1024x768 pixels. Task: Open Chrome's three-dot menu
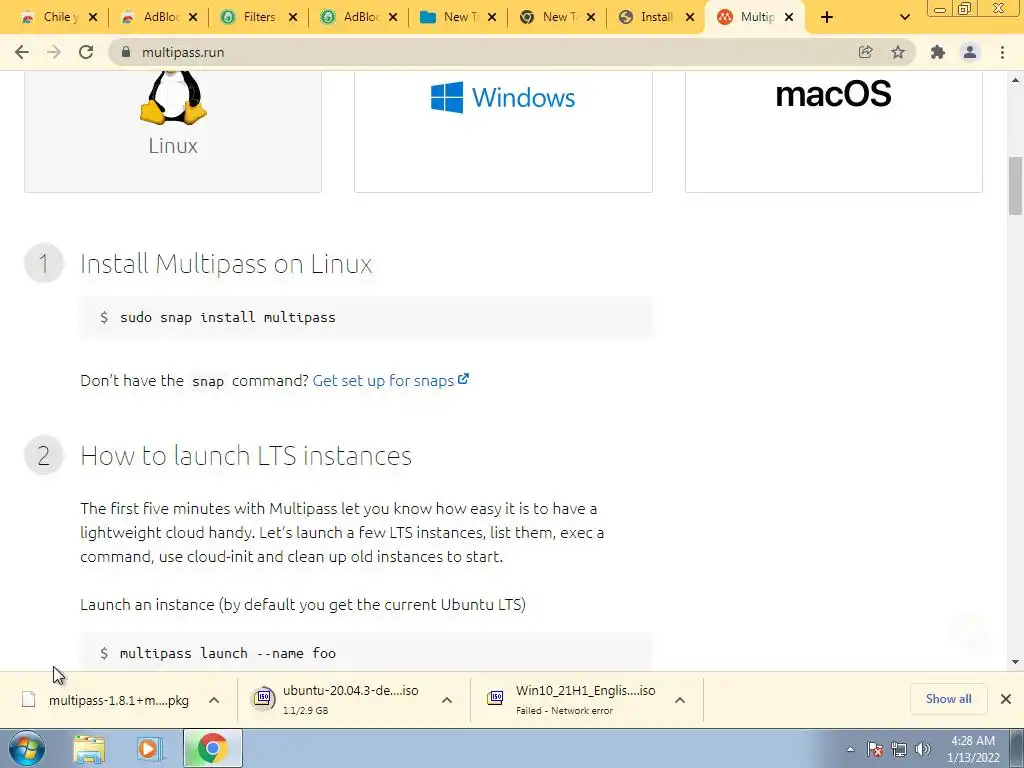pyautogui.click(x=1002, y=52)
